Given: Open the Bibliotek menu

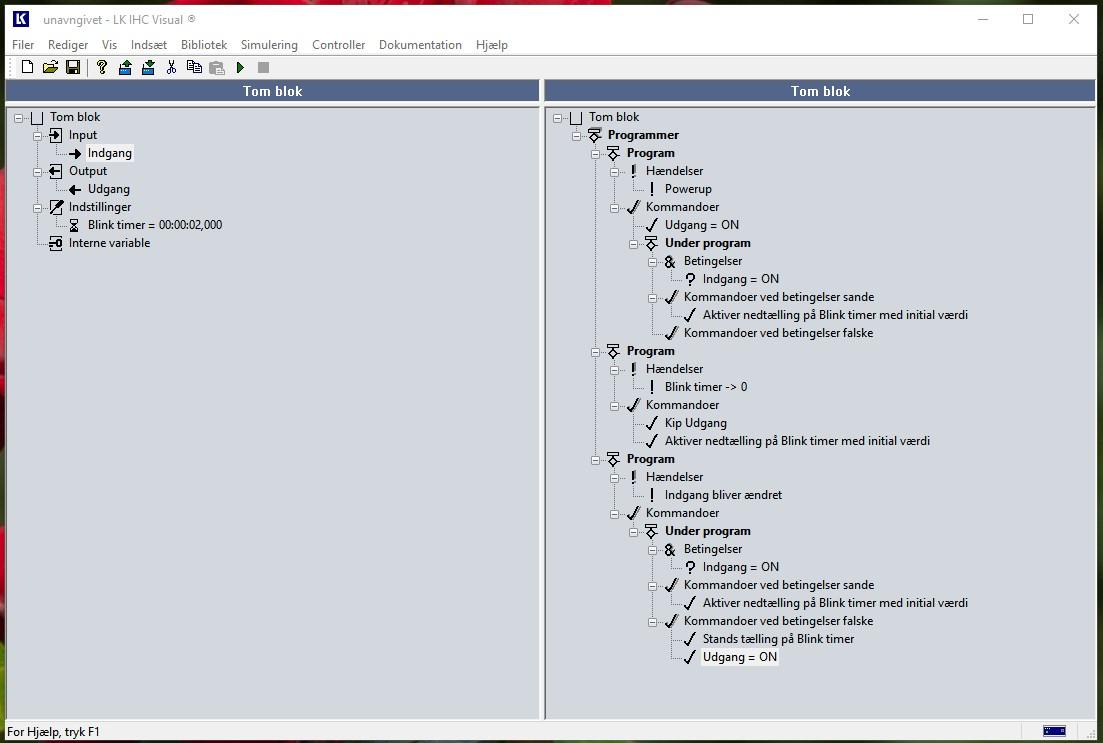Looking at the screenshot, I should (204, 45).
